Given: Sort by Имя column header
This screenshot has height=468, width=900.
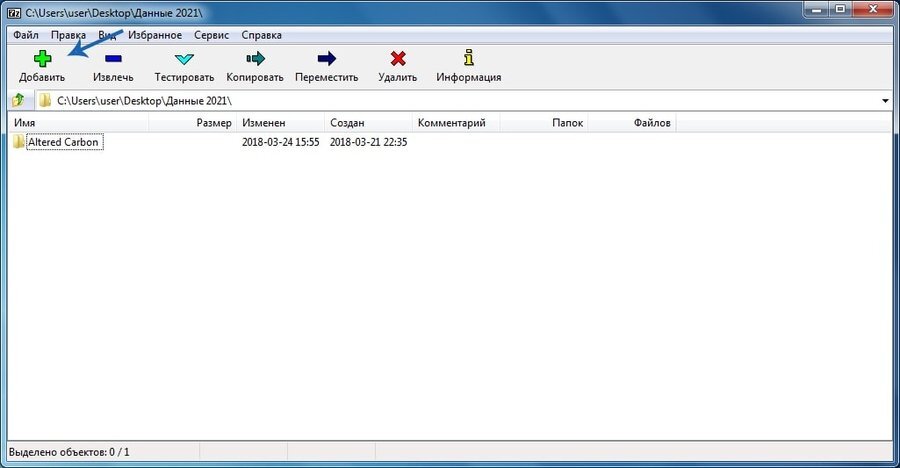Looking at the screenshot, I should [x=78, y=123].
